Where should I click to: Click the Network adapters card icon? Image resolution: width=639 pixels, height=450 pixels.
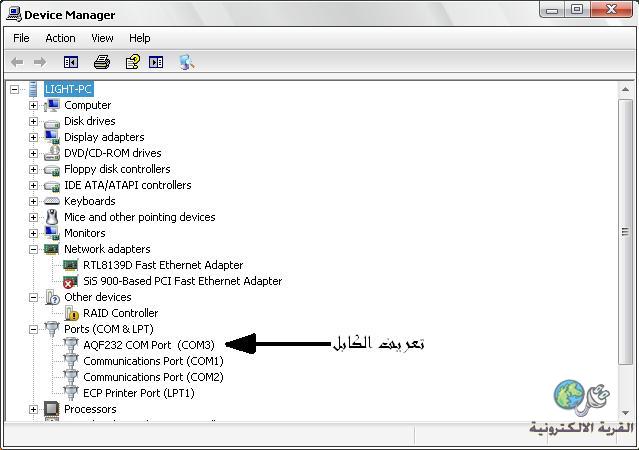51,249
